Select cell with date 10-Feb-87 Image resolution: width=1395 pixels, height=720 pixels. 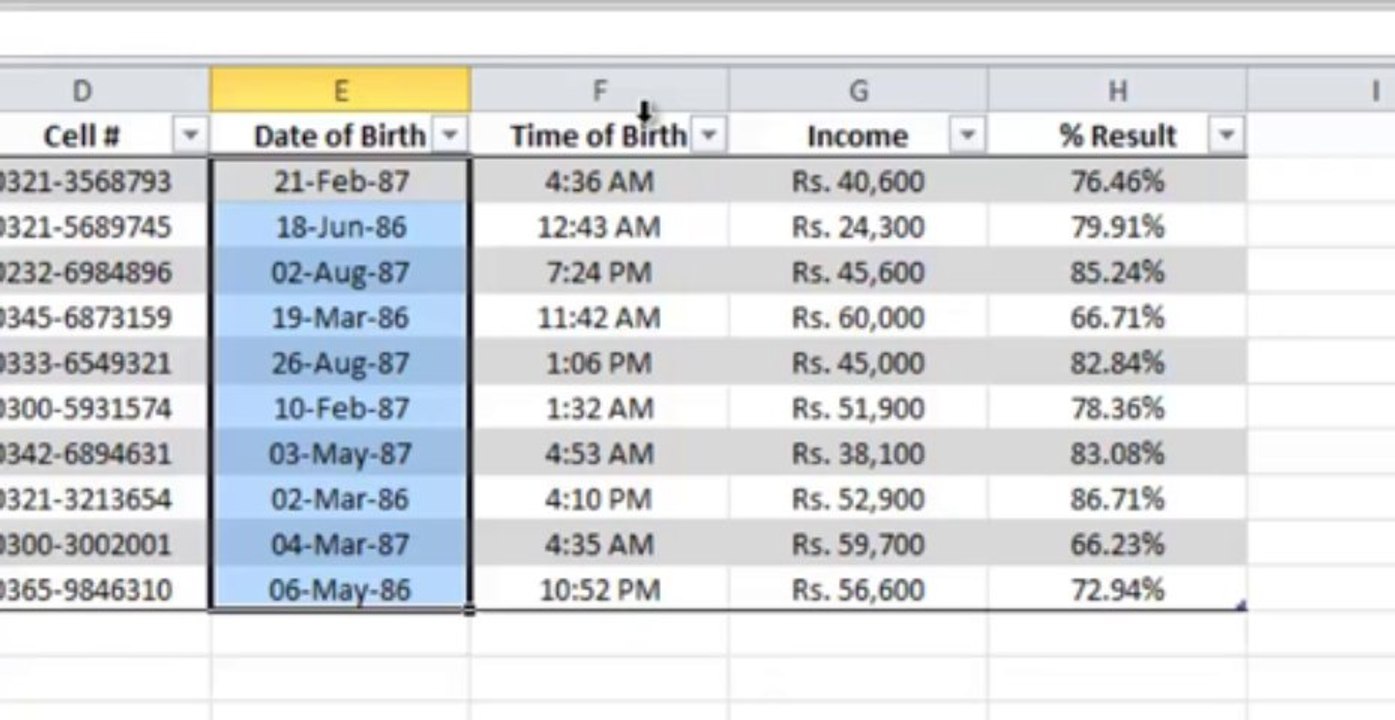[340, 408]
